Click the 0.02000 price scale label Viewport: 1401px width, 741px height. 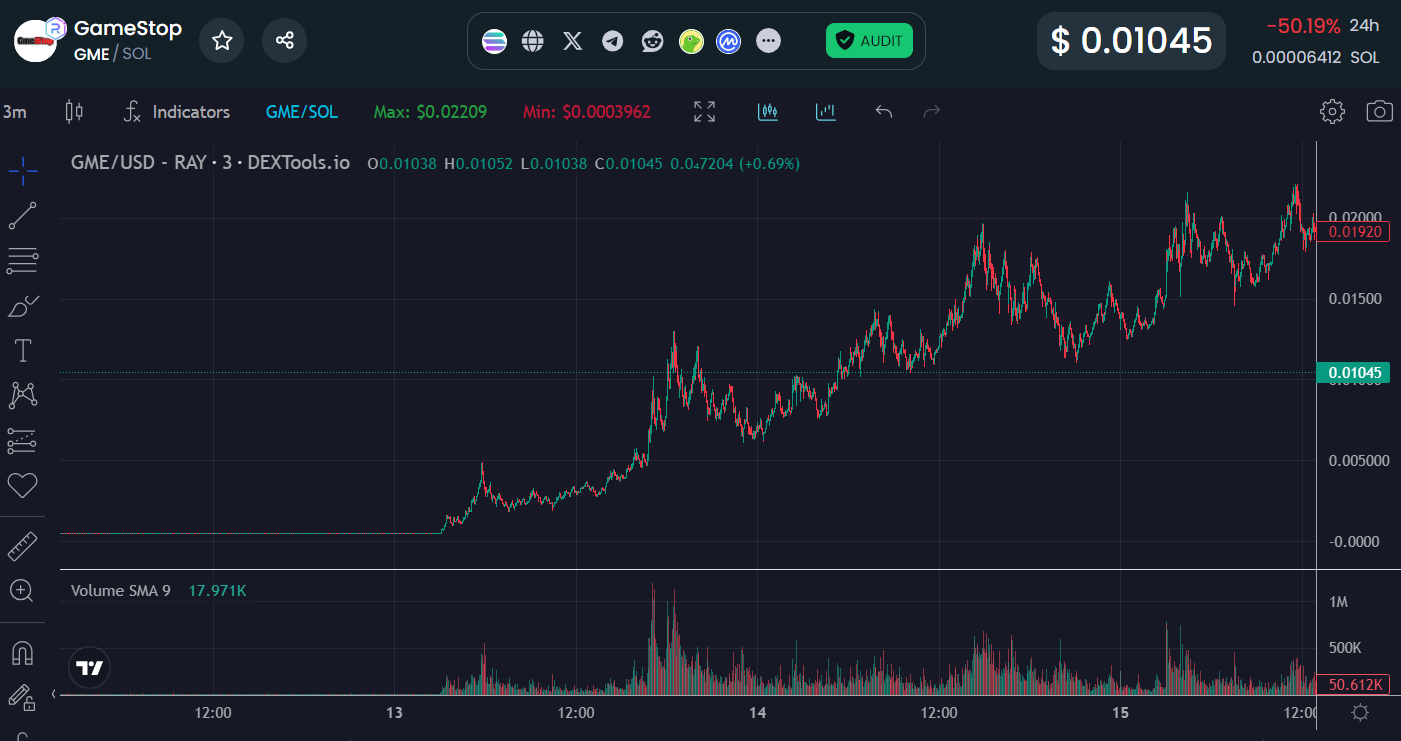(x=1355, y=218)
